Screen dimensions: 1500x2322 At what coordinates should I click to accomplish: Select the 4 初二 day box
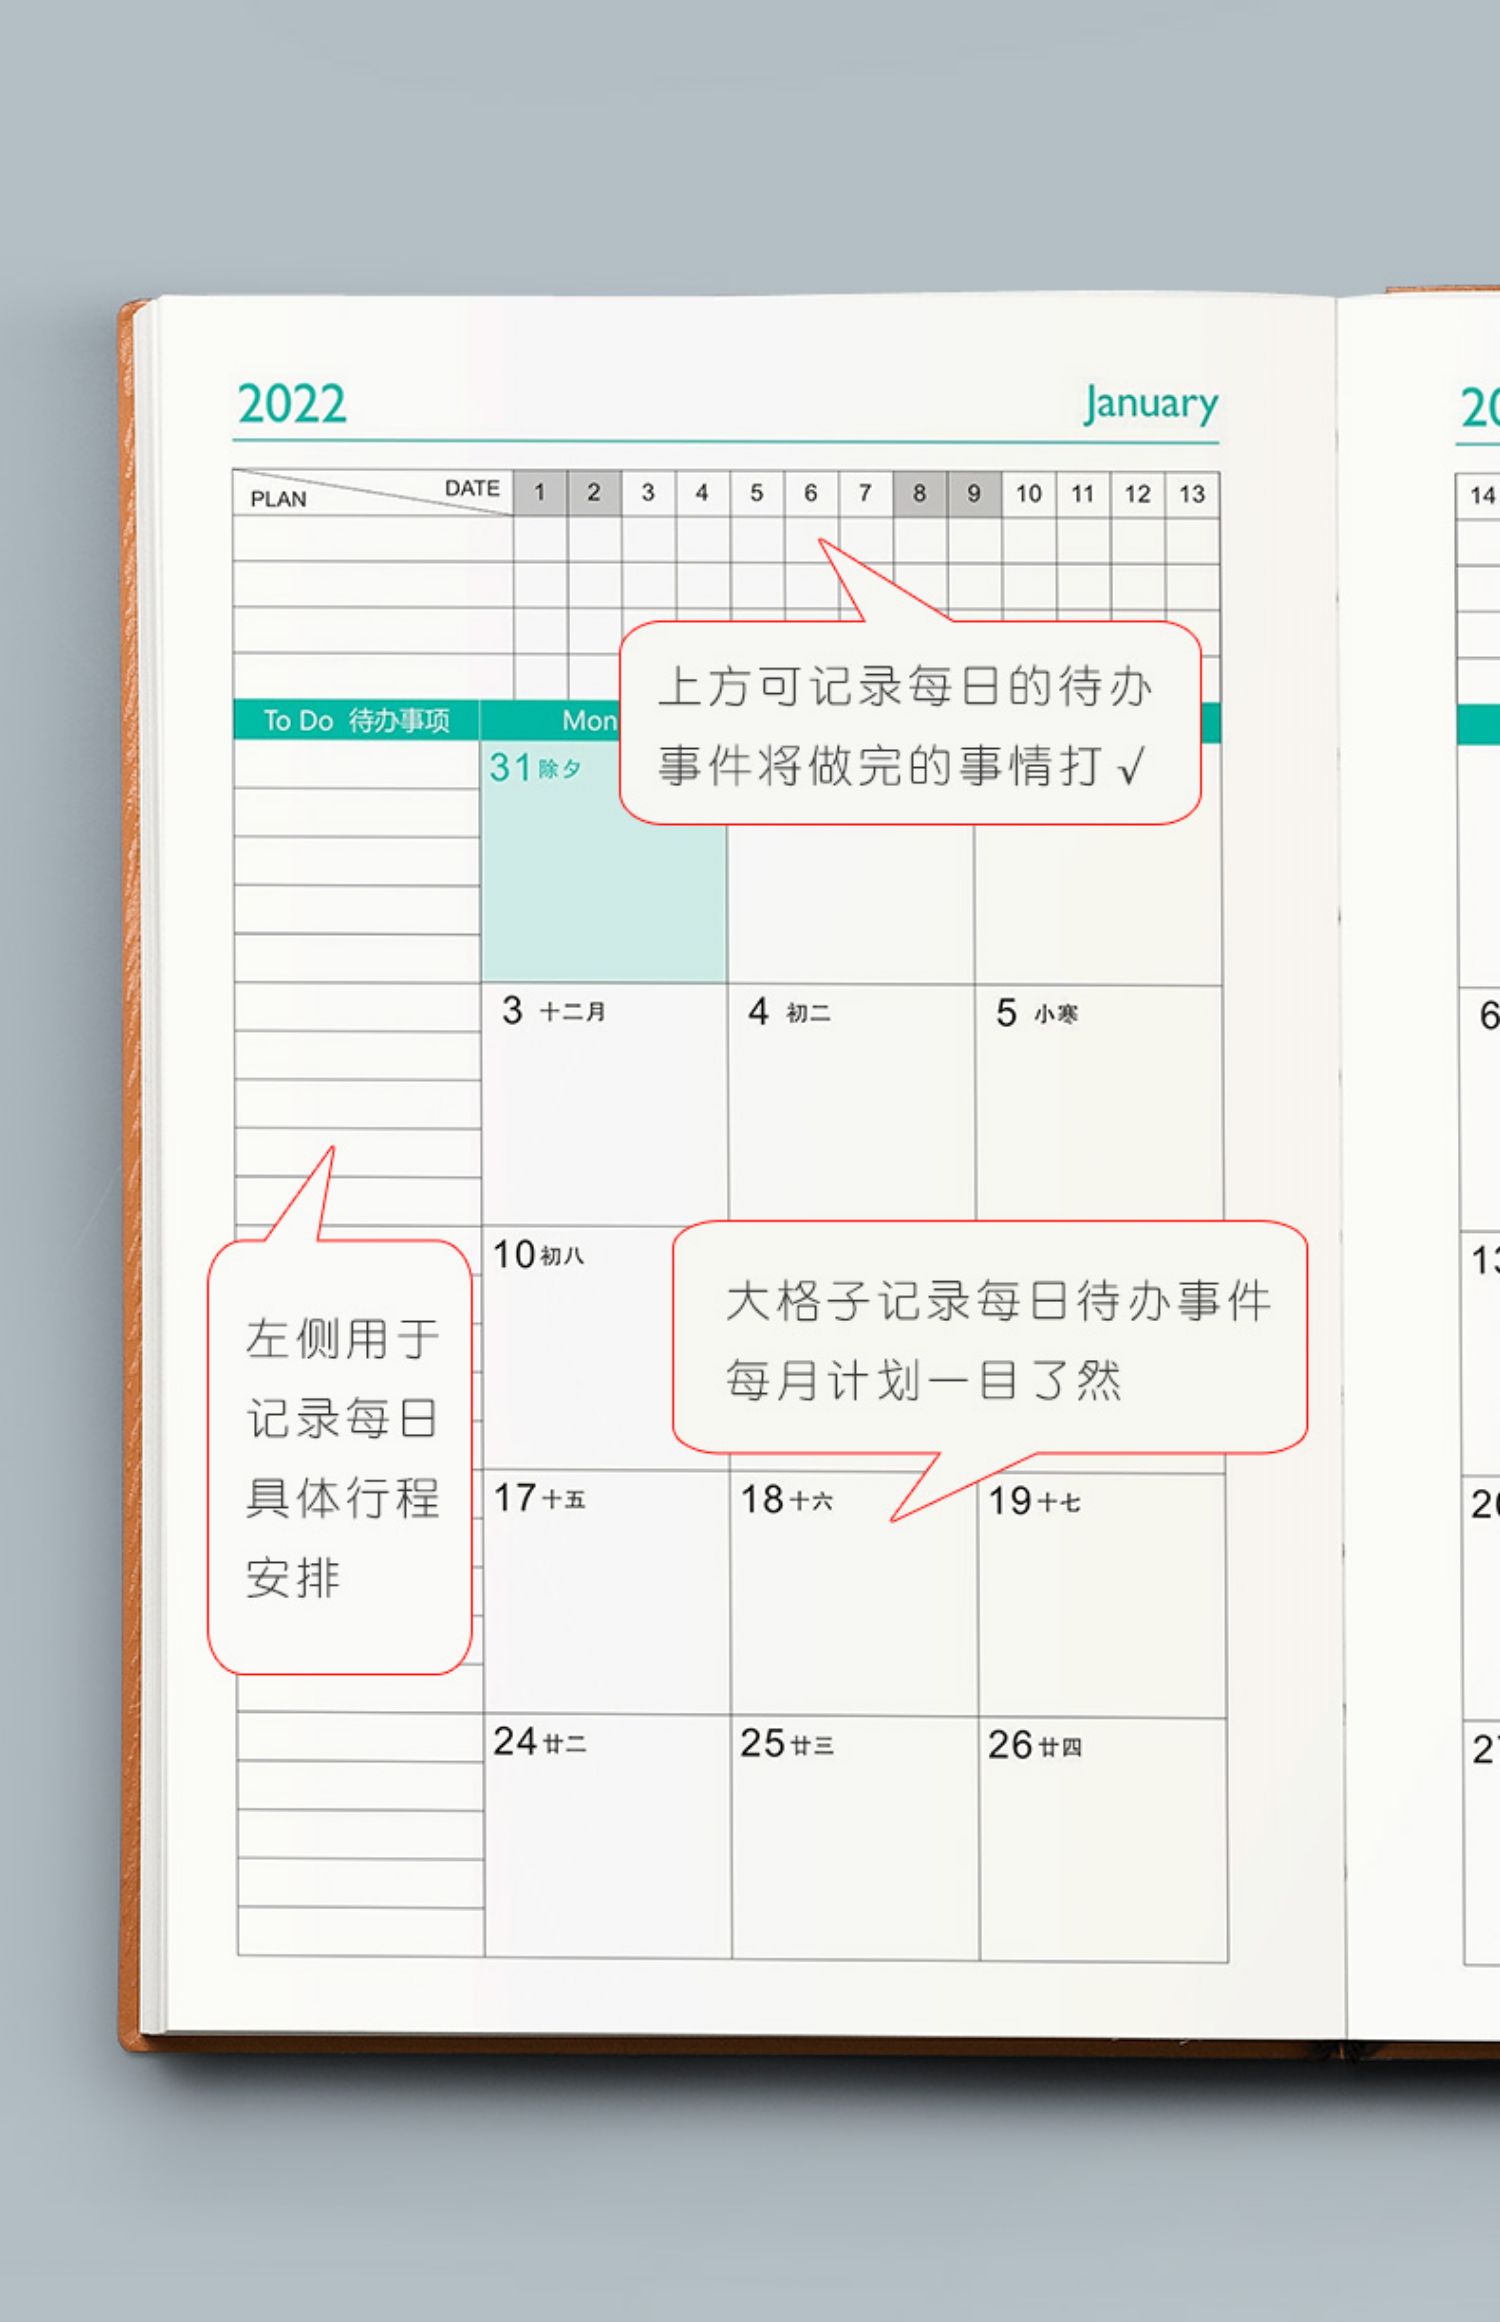851,1105
